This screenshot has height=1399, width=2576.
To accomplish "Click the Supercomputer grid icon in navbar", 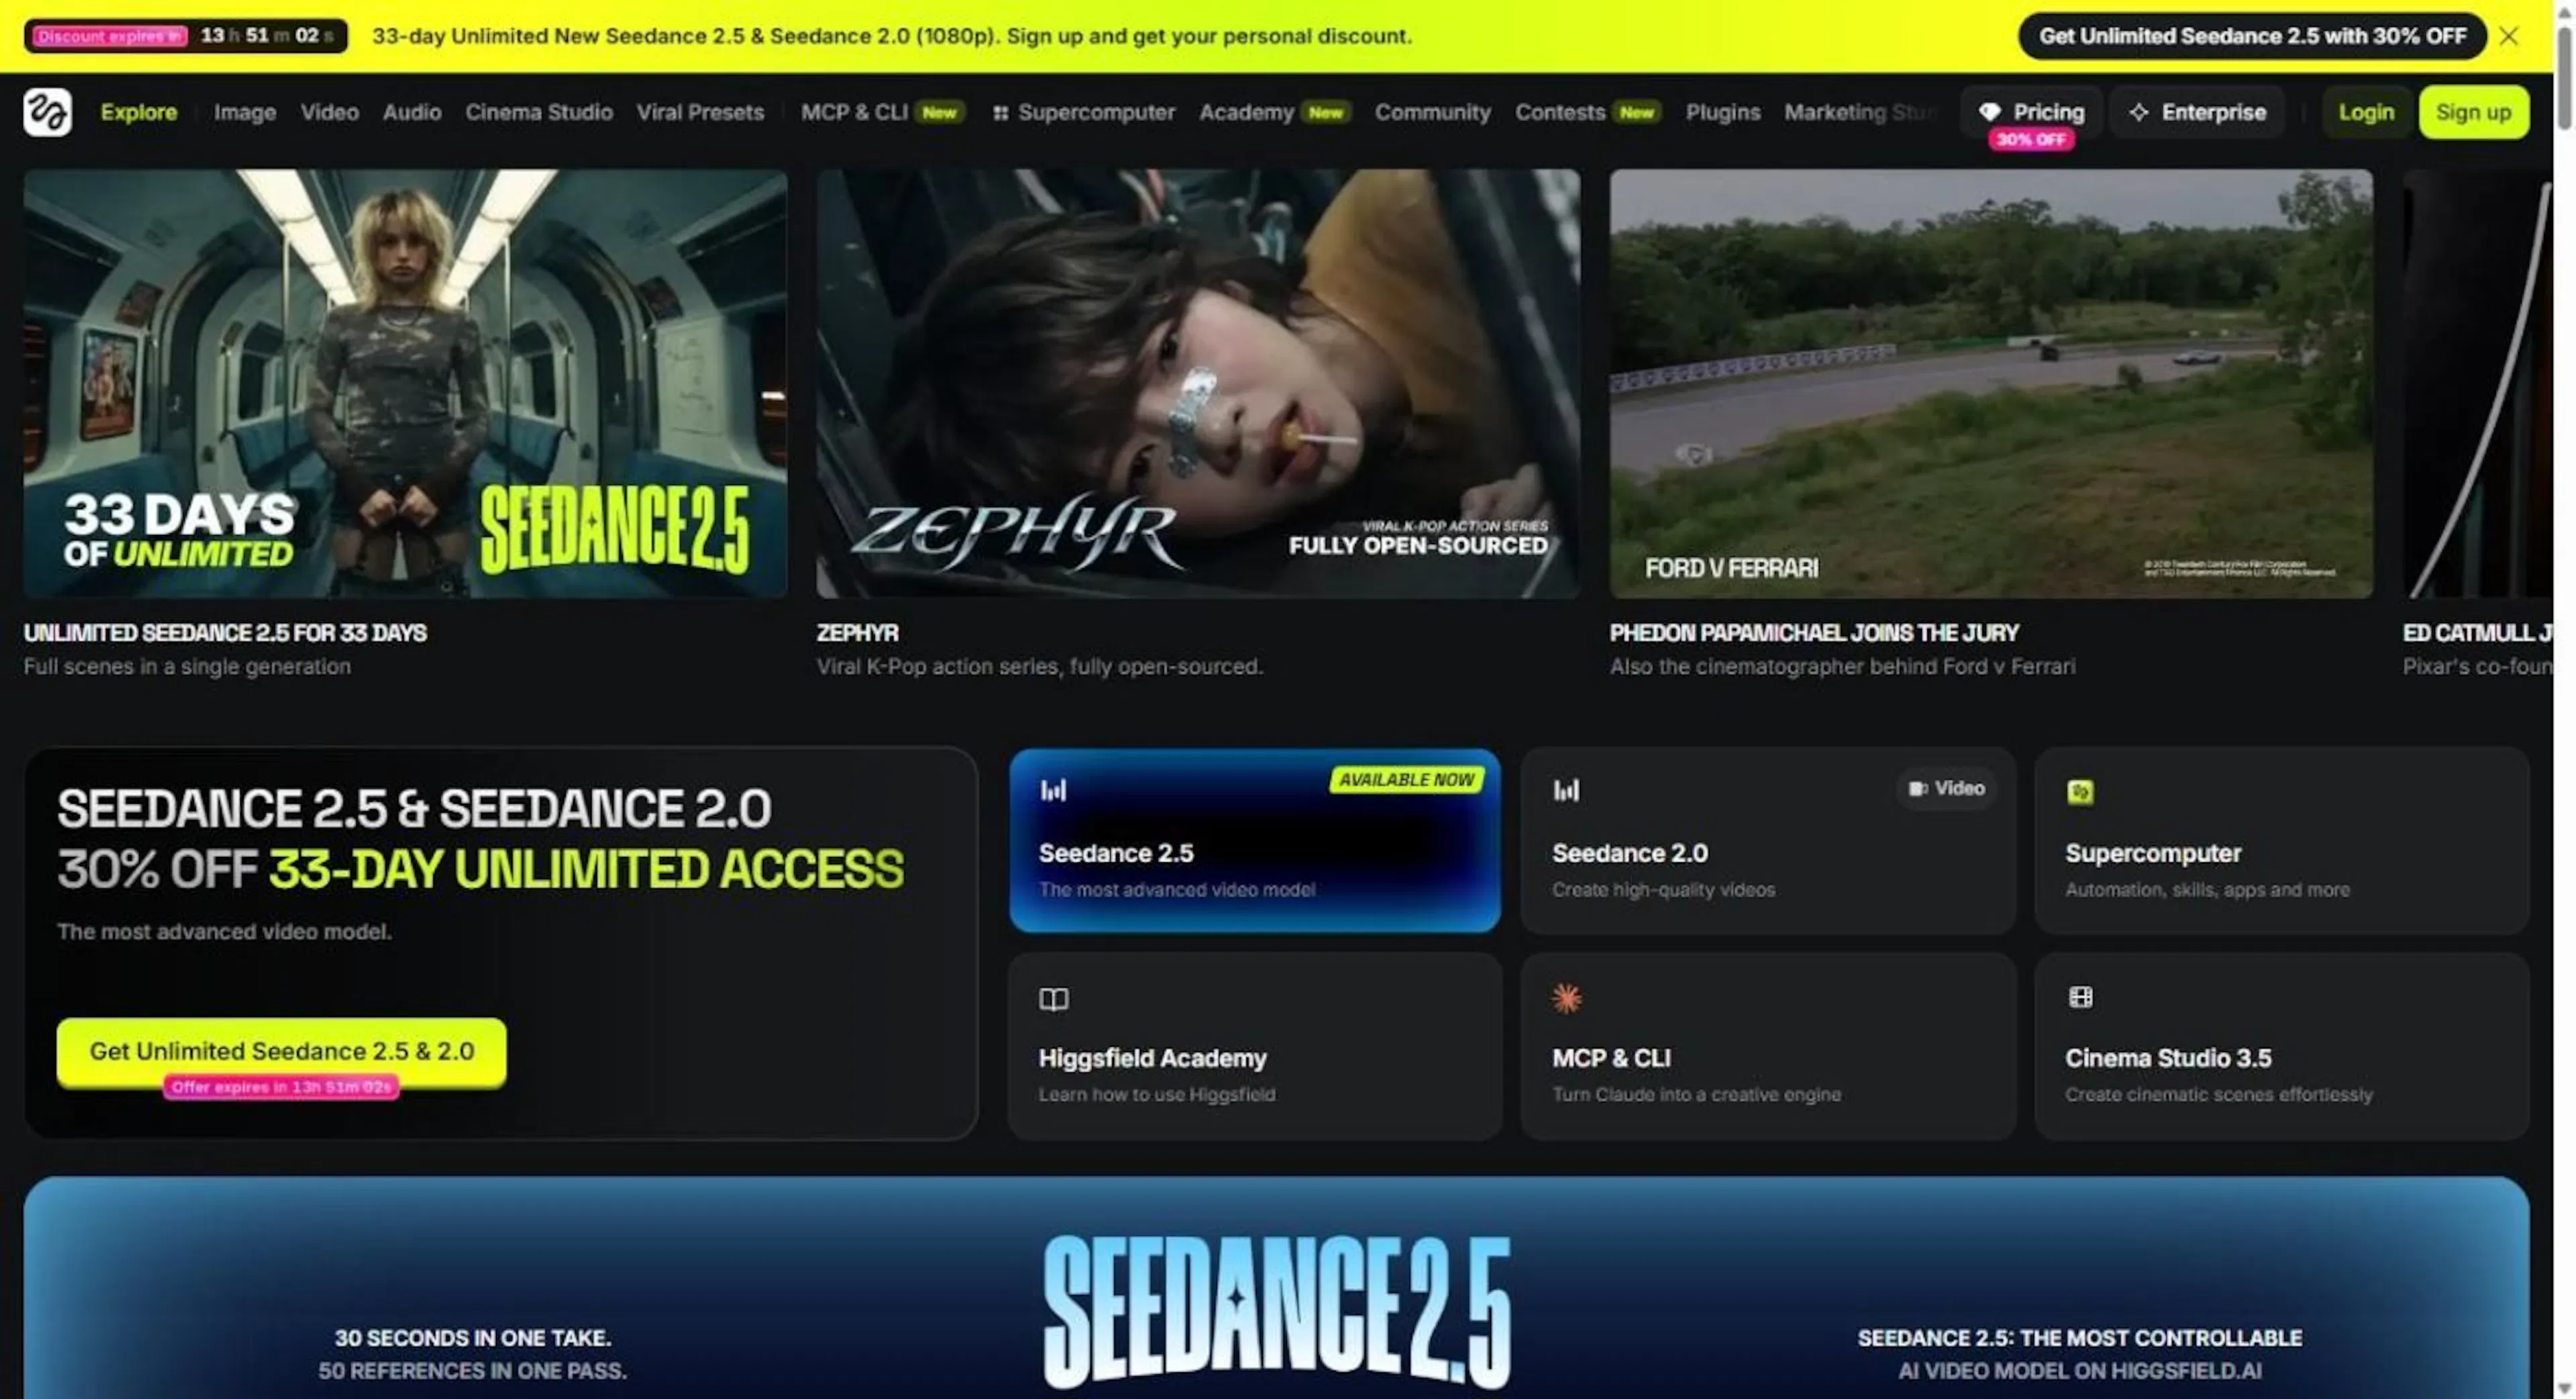I will [1000, 113].
